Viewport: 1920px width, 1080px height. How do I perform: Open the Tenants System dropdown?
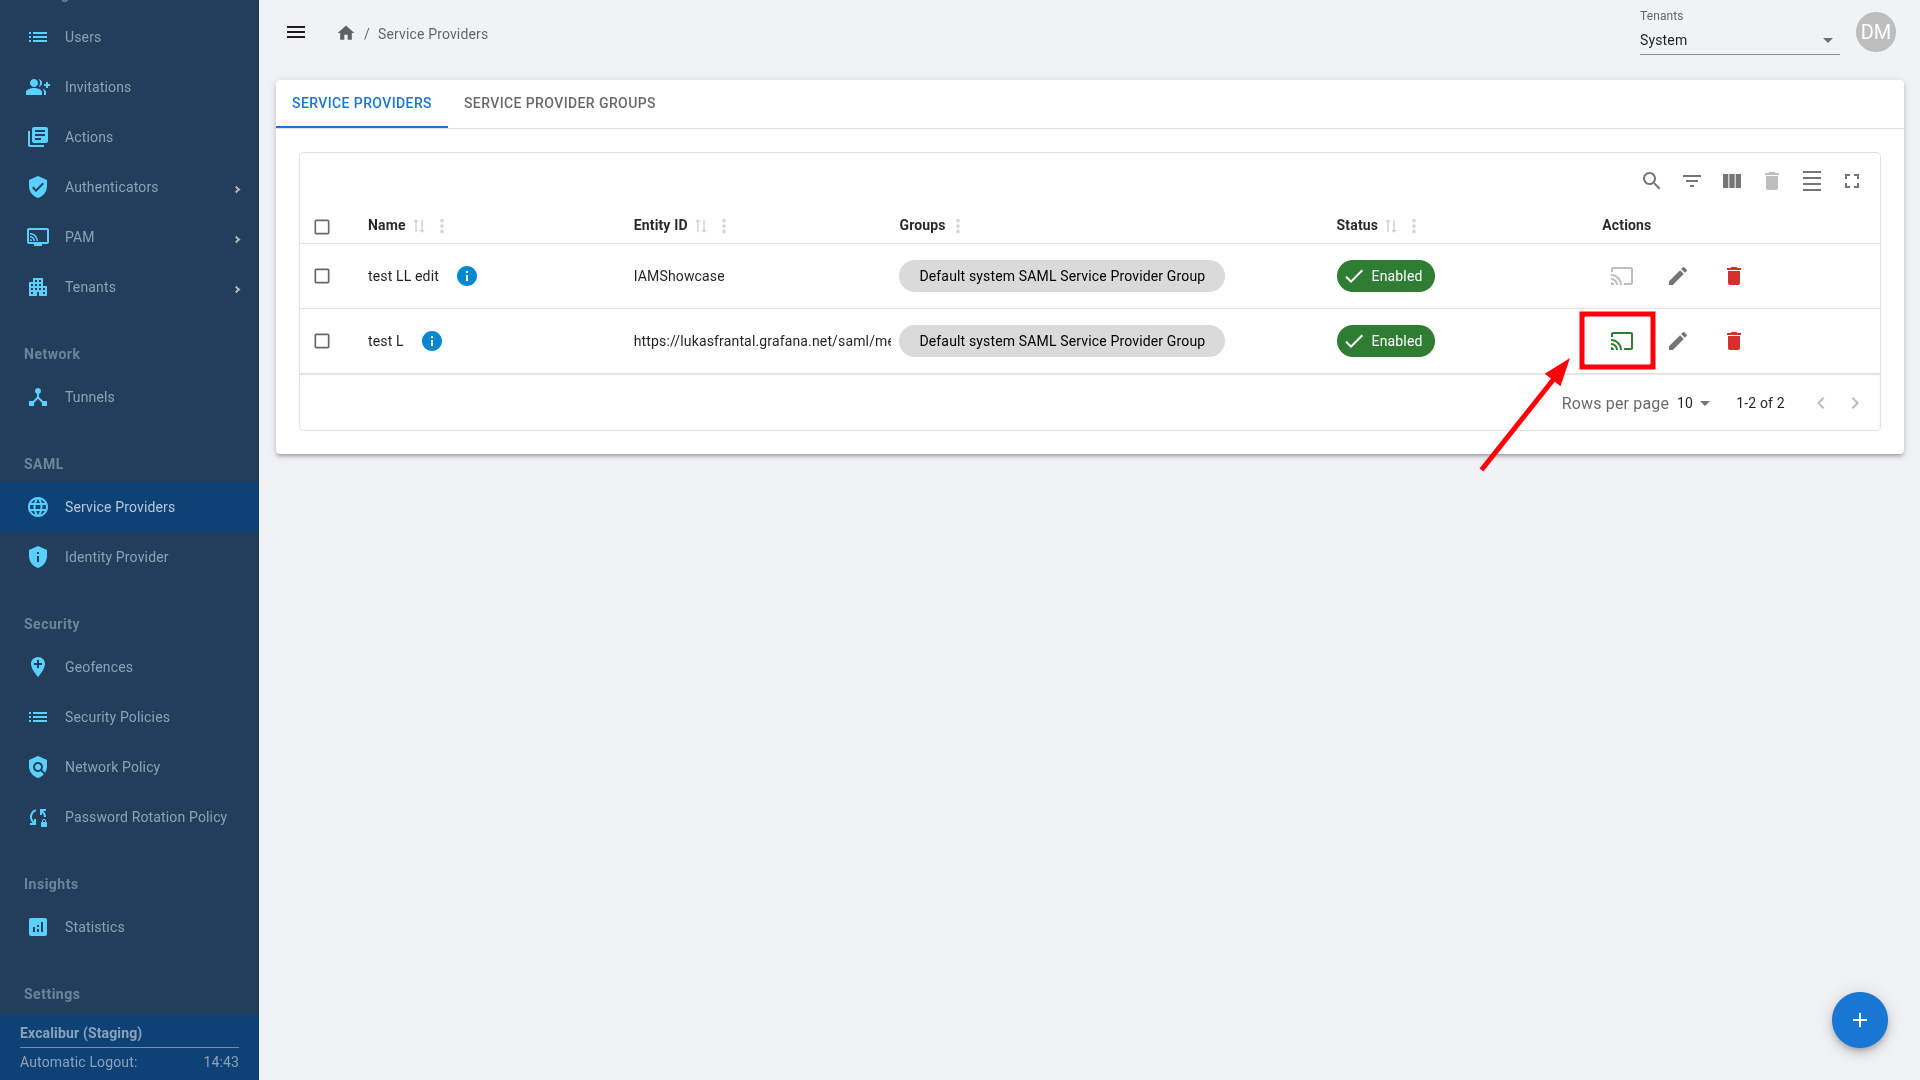[1738, 40]
